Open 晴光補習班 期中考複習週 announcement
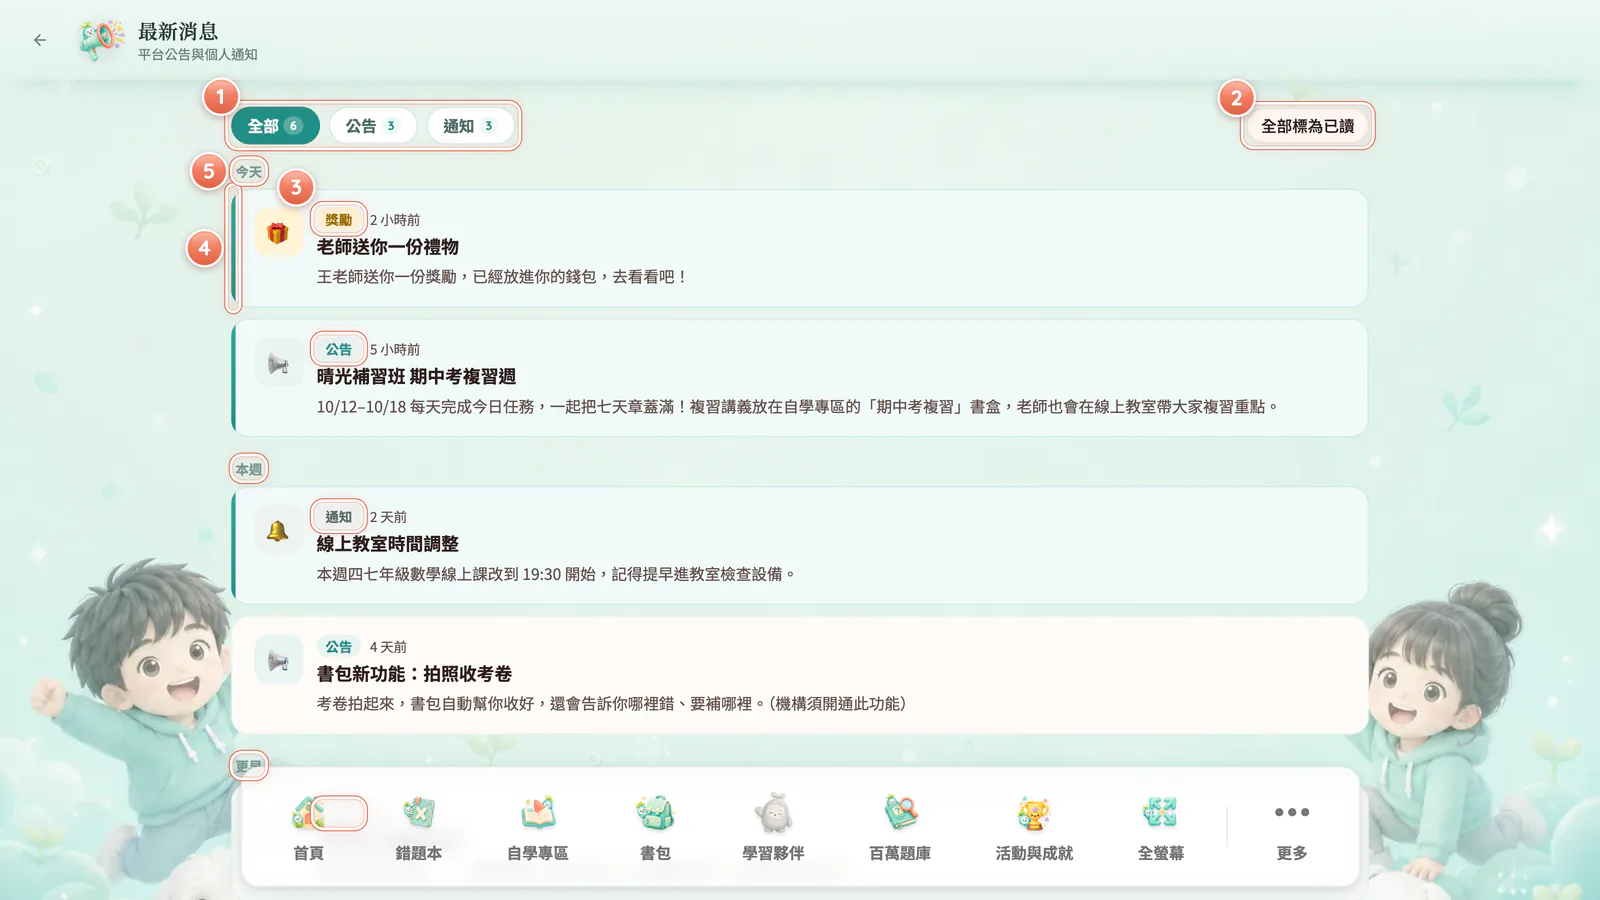The width and height of the screenshot is (1600, 900). click(x=800, y=378)
